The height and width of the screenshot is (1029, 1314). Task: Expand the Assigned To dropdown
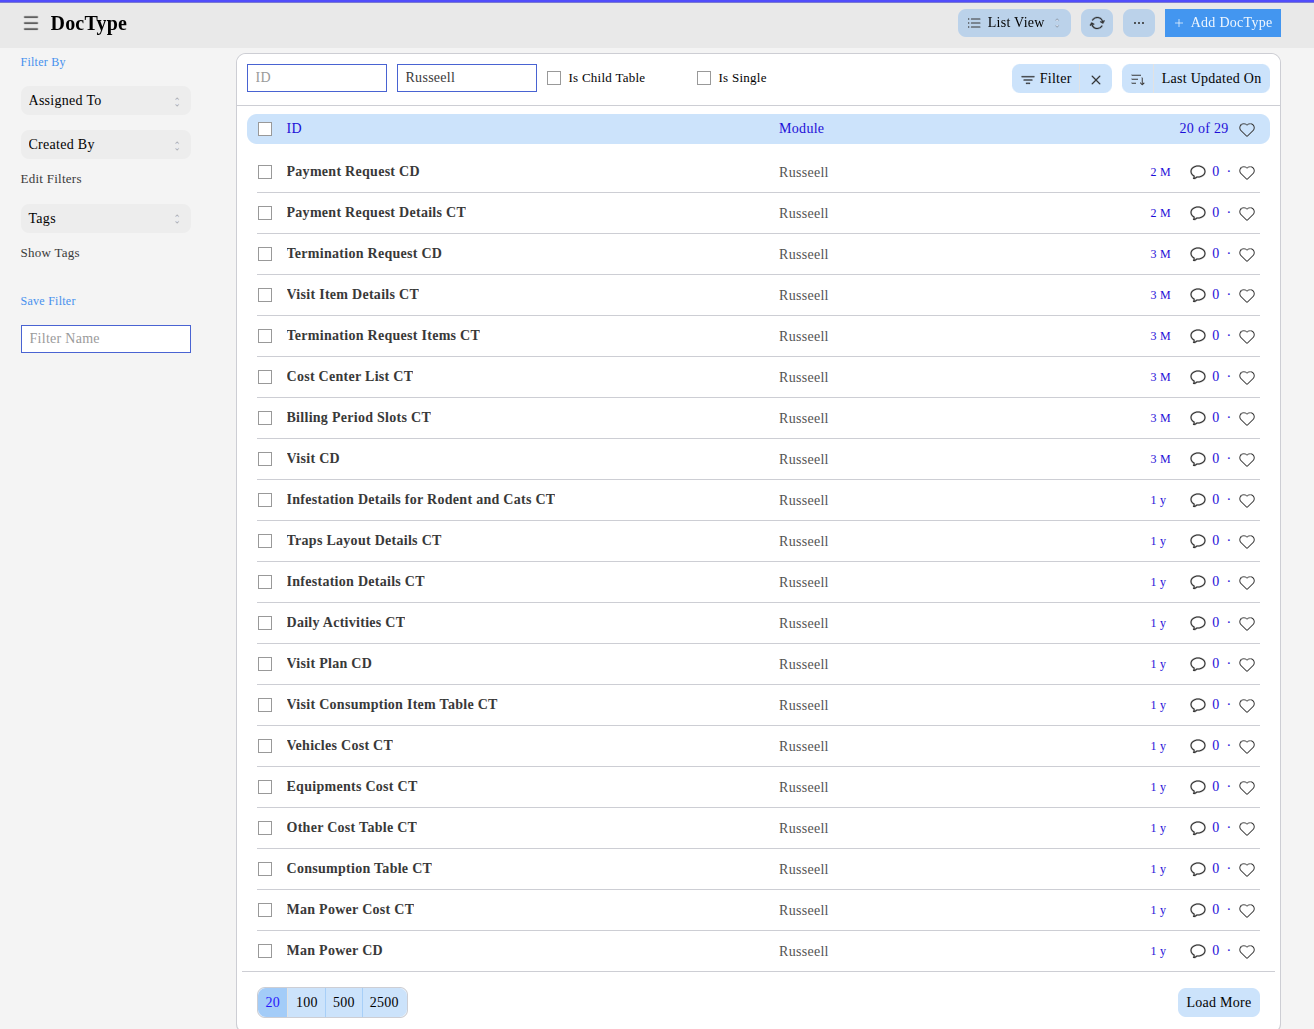click(105, 101)
